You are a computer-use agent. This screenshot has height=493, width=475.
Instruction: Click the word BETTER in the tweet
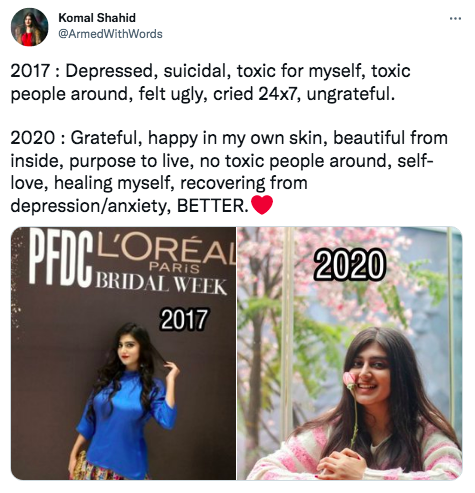(x=212, y=206)
